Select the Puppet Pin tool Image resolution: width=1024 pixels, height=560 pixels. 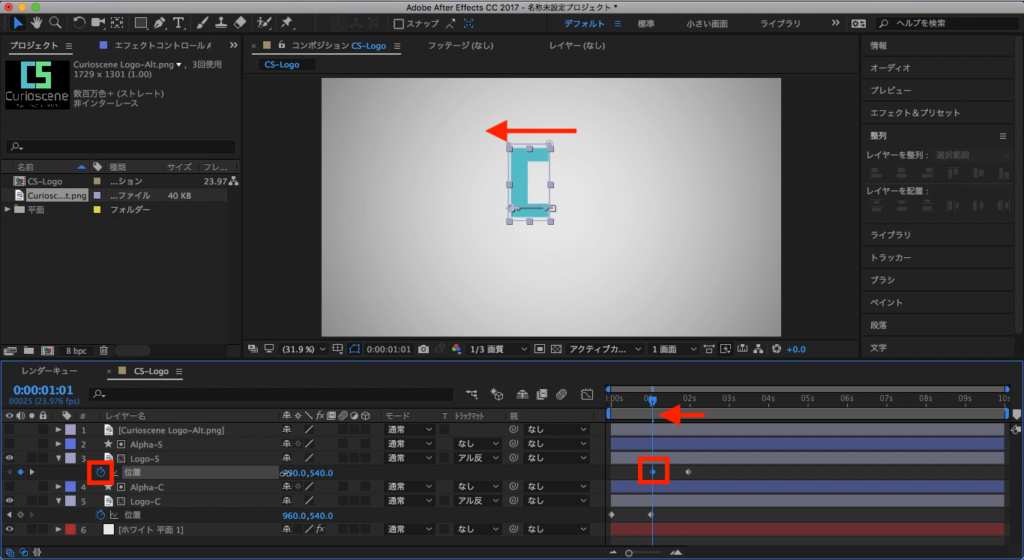288,22
